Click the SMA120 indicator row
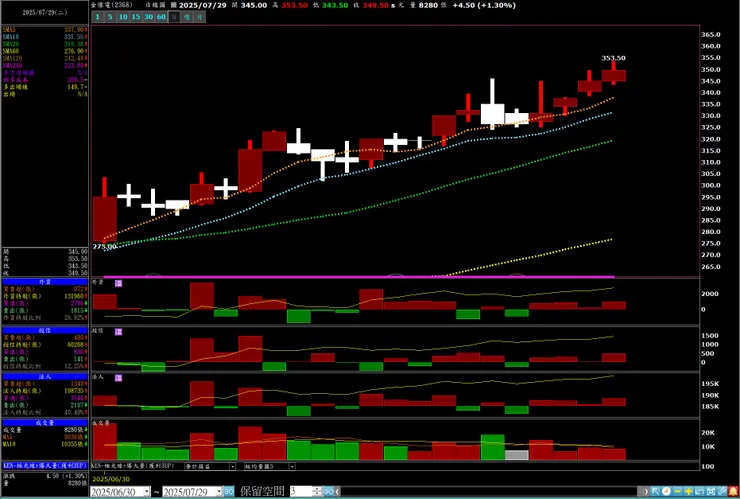This screenshot has width=740, height=499. 45,59
